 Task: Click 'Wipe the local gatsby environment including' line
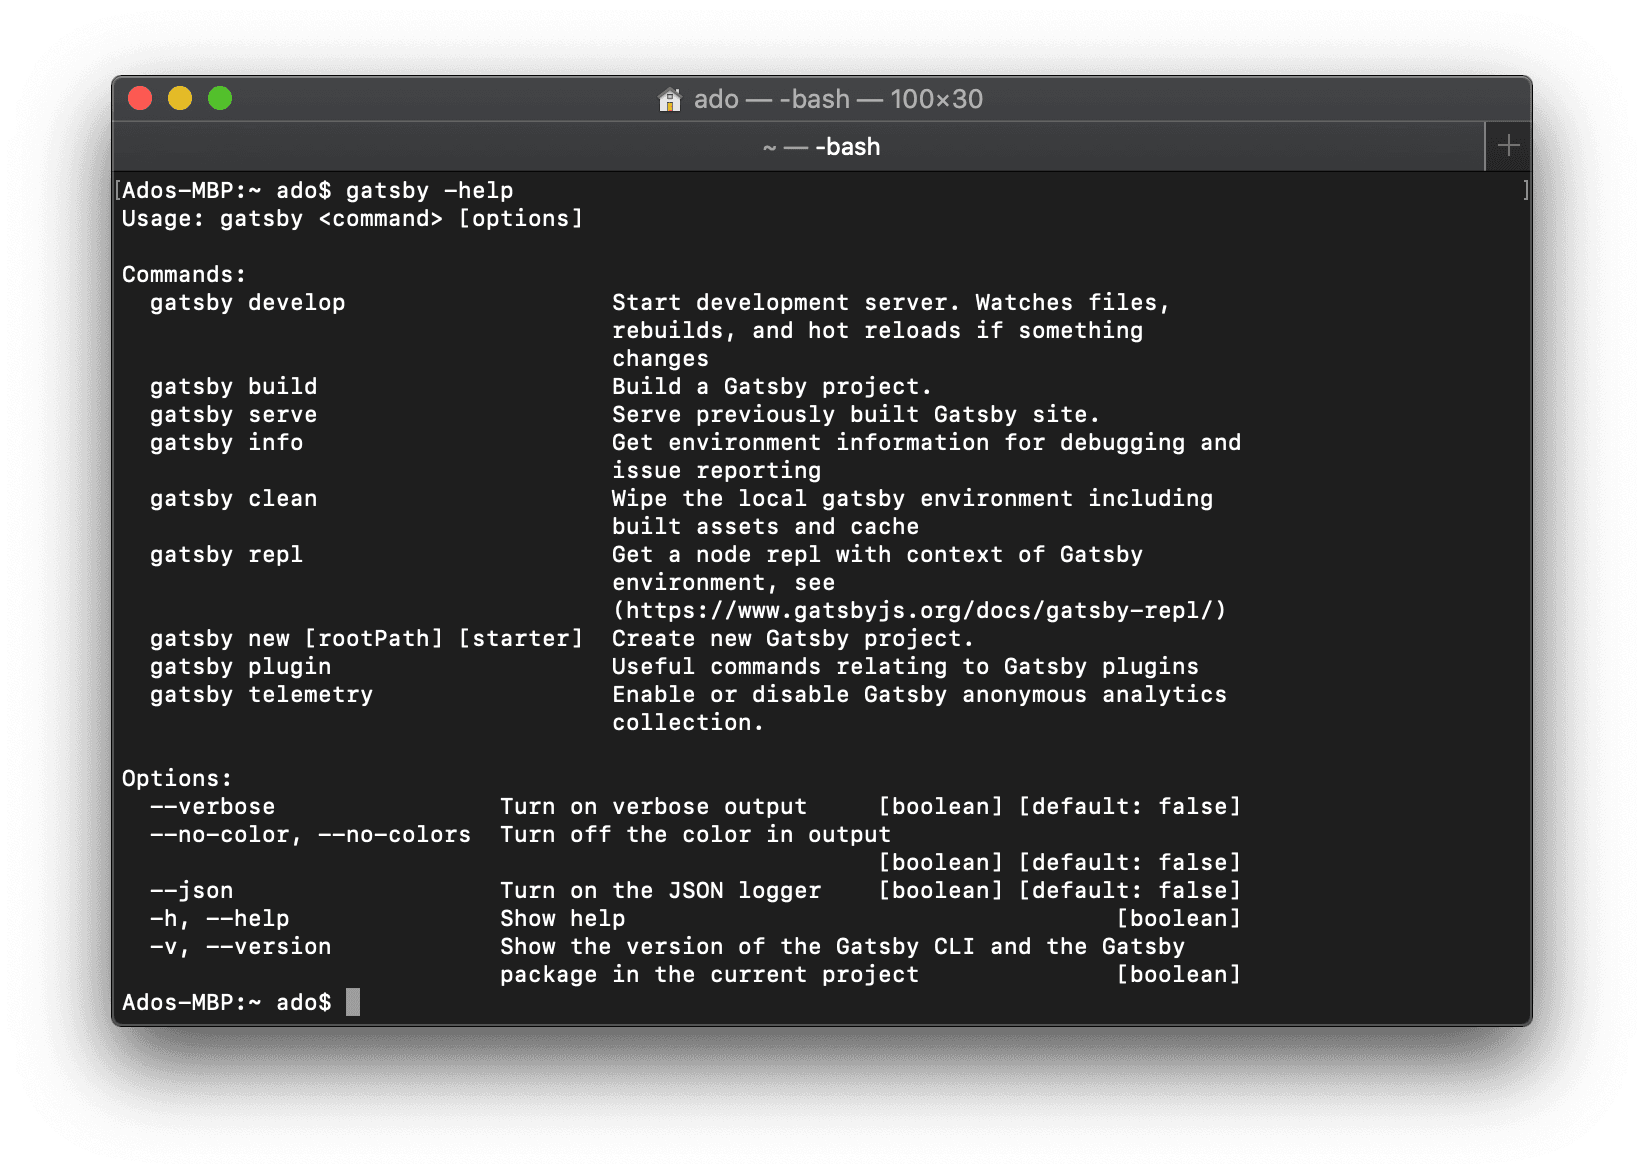(912, 498)
